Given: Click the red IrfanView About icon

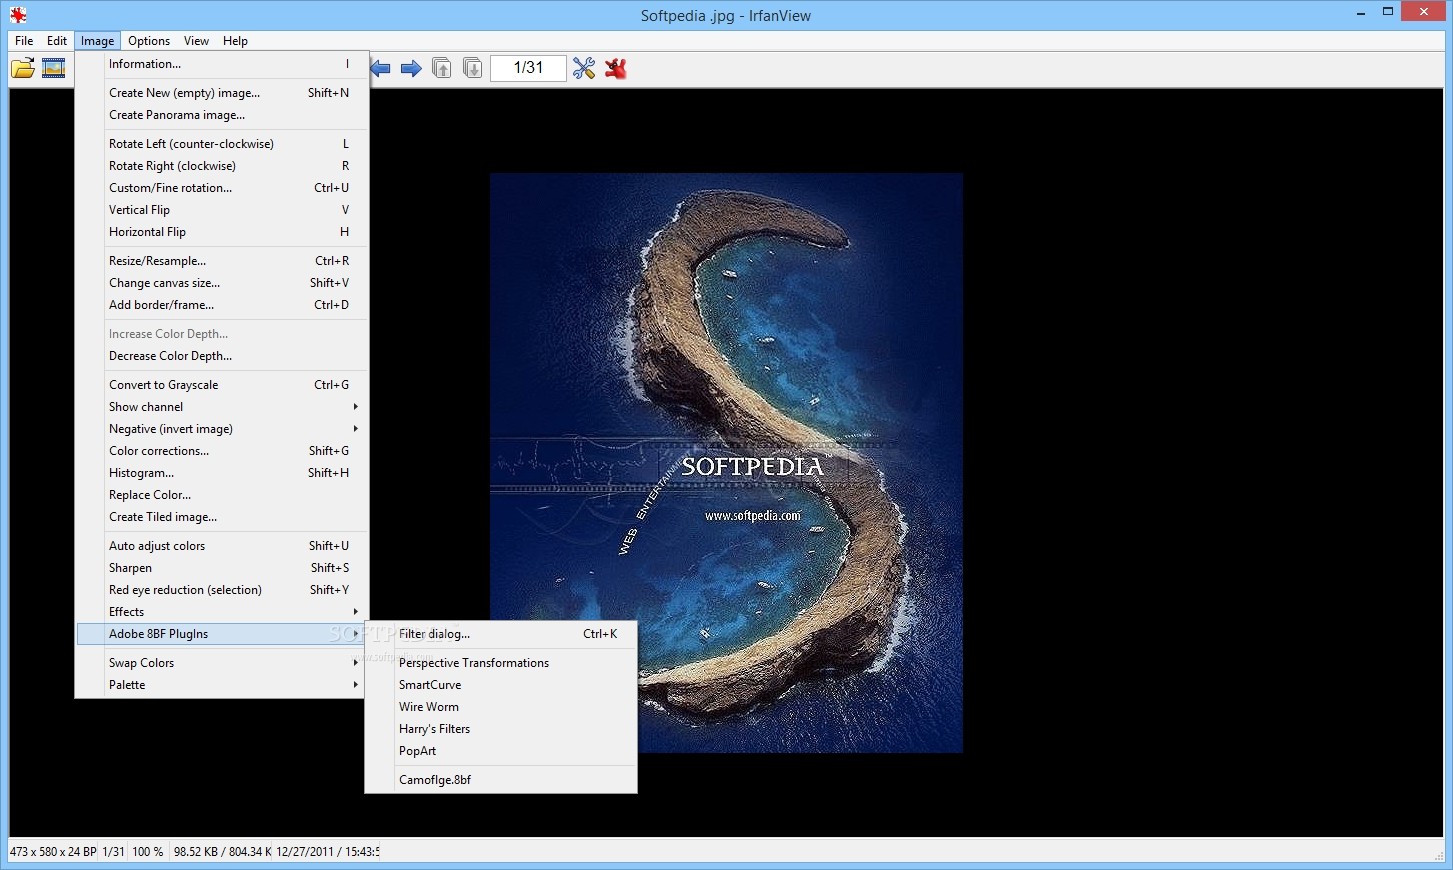Looking at the screenshot, I should (616, 68).
